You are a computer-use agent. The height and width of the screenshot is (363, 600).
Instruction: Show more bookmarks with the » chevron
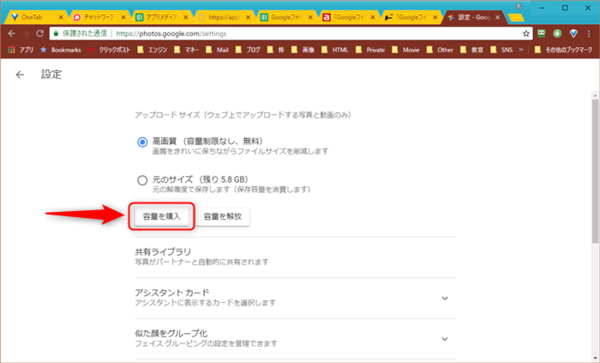pyautogui.click(x=521, y=50)
